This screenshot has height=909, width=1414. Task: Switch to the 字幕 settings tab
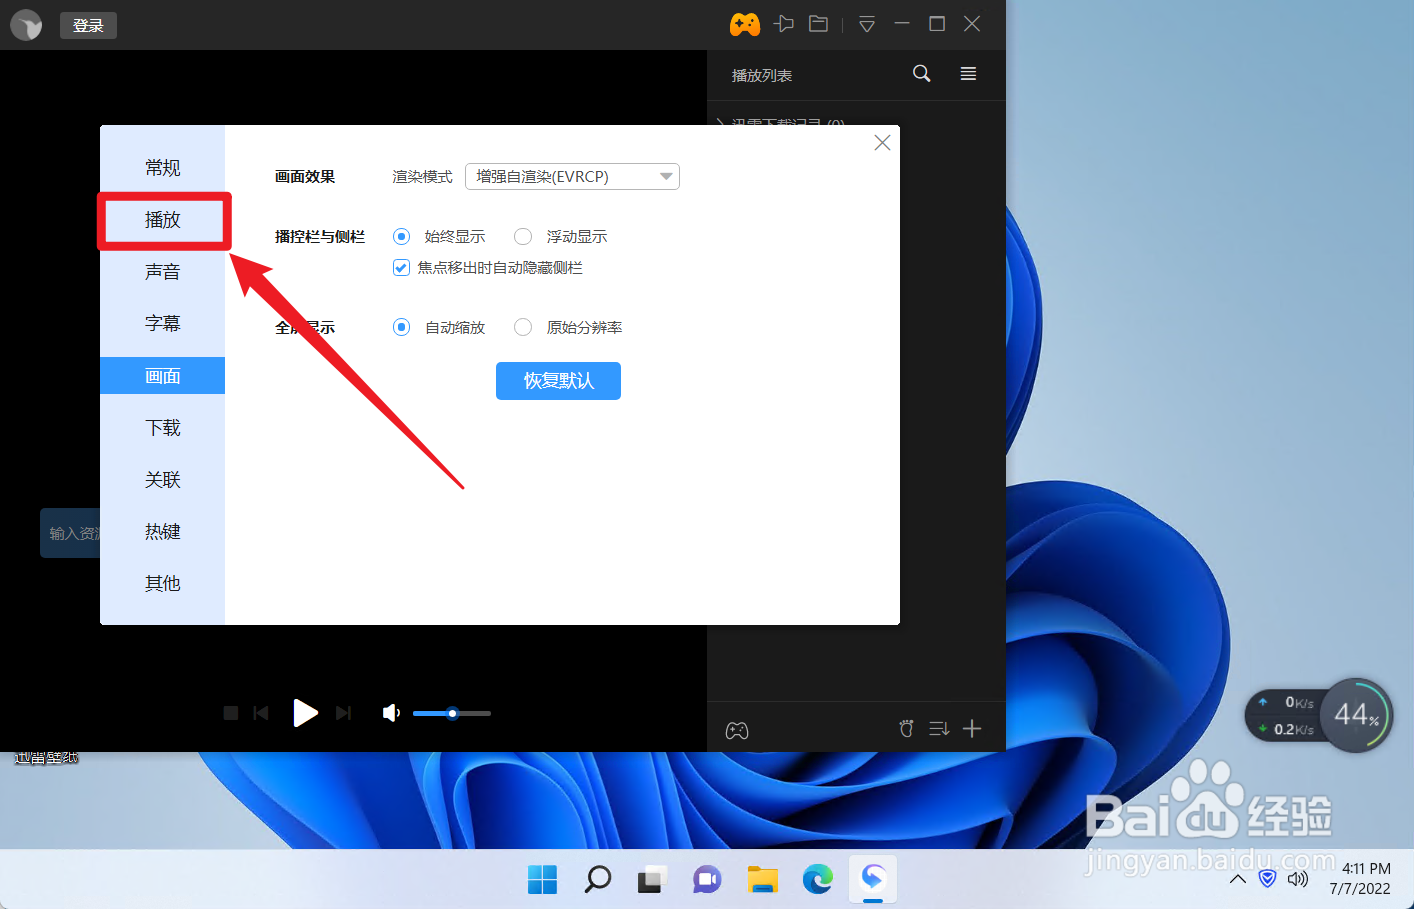point(162,323)
